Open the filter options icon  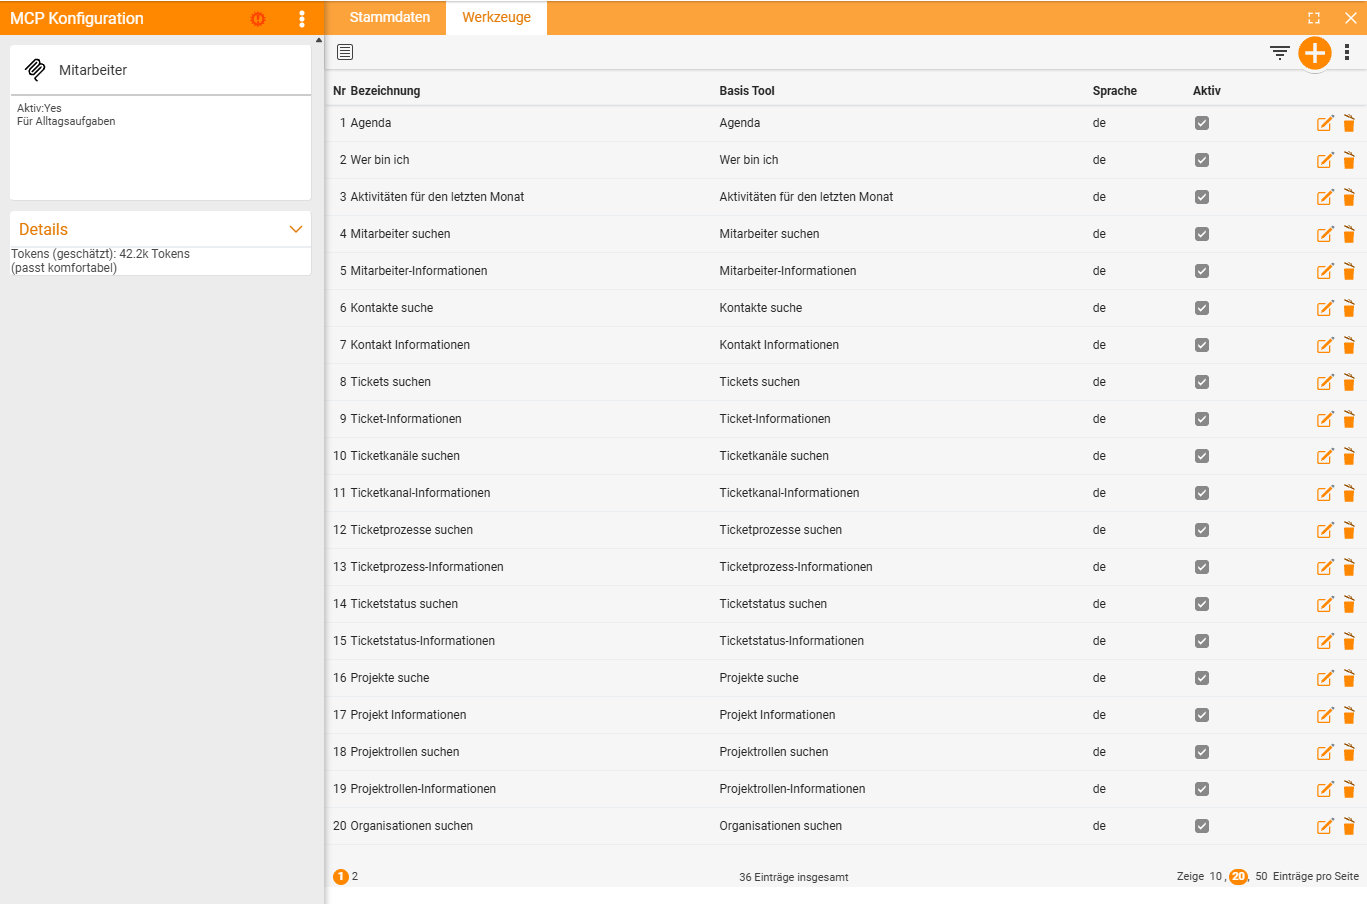tap(1279, 53)
